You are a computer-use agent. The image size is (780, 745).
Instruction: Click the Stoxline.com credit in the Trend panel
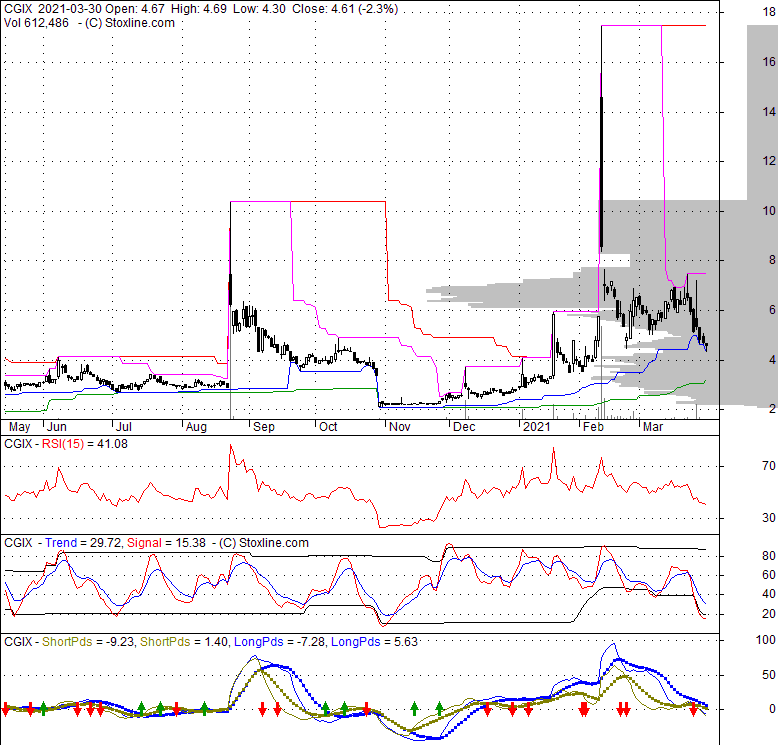[264, 543]
